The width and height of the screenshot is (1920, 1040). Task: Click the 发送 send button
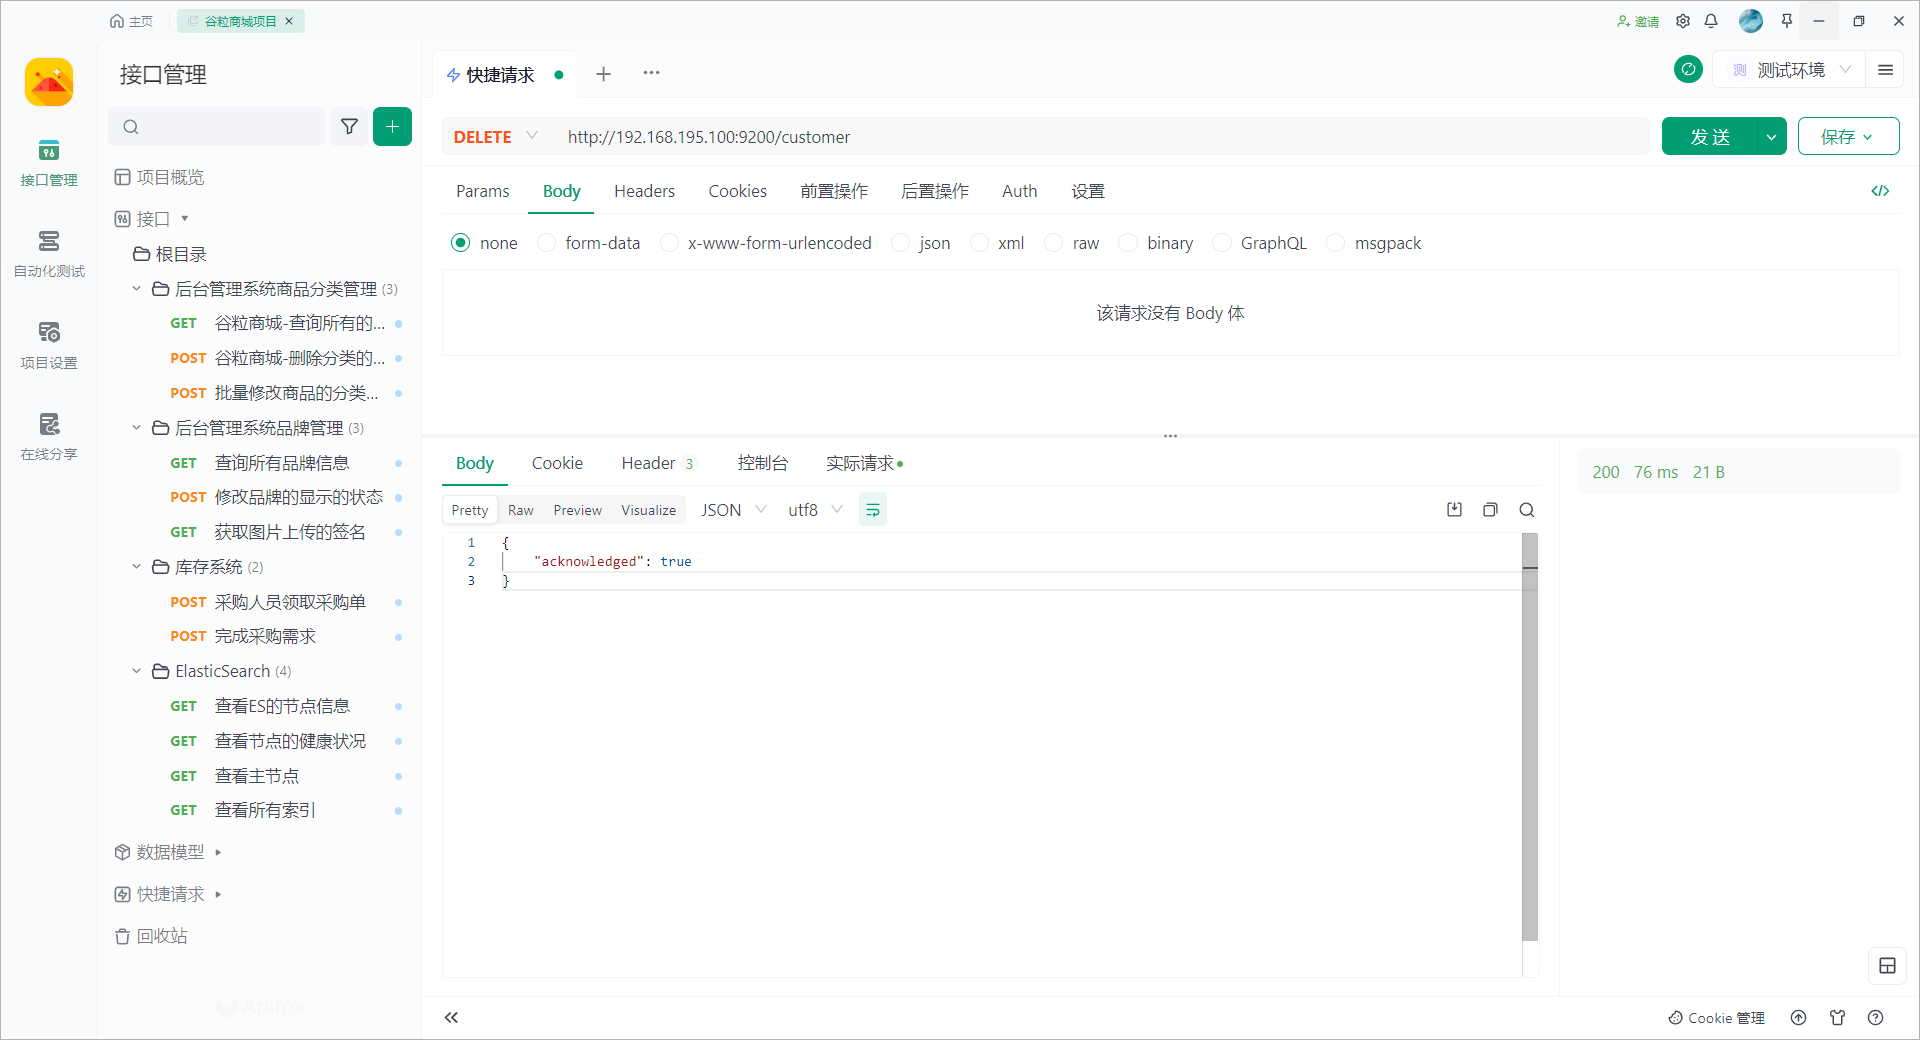(1709, 137)
